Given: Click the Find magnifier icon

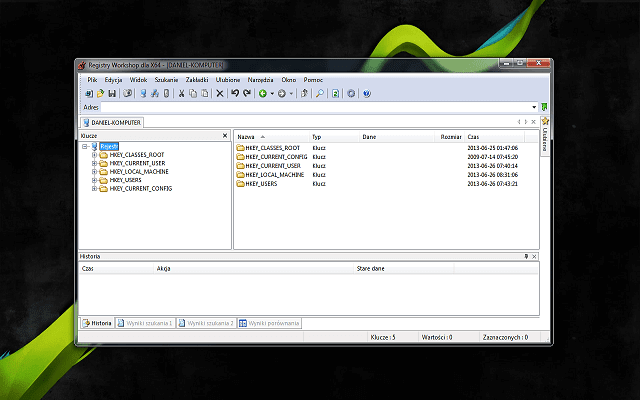Looking at the screenshot, I should pos(320,93).
